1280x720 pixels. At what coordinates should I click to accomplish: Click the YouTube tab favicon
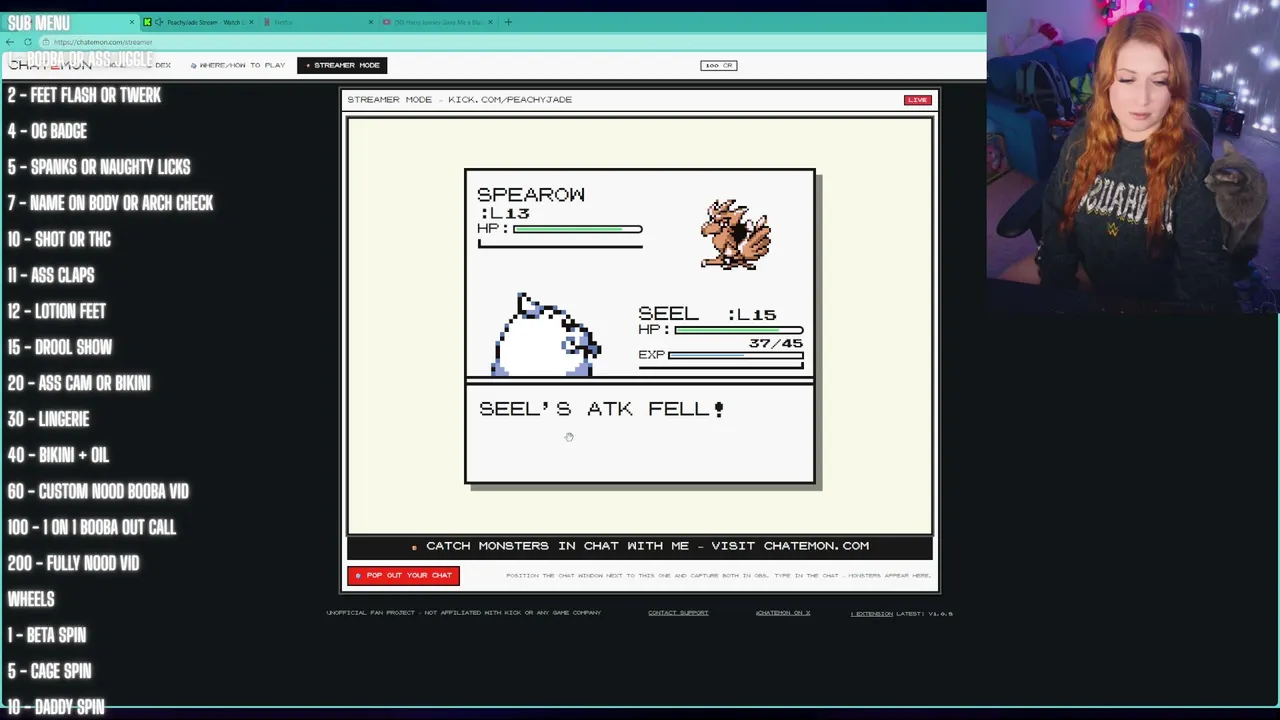click(x=387, y=22)
